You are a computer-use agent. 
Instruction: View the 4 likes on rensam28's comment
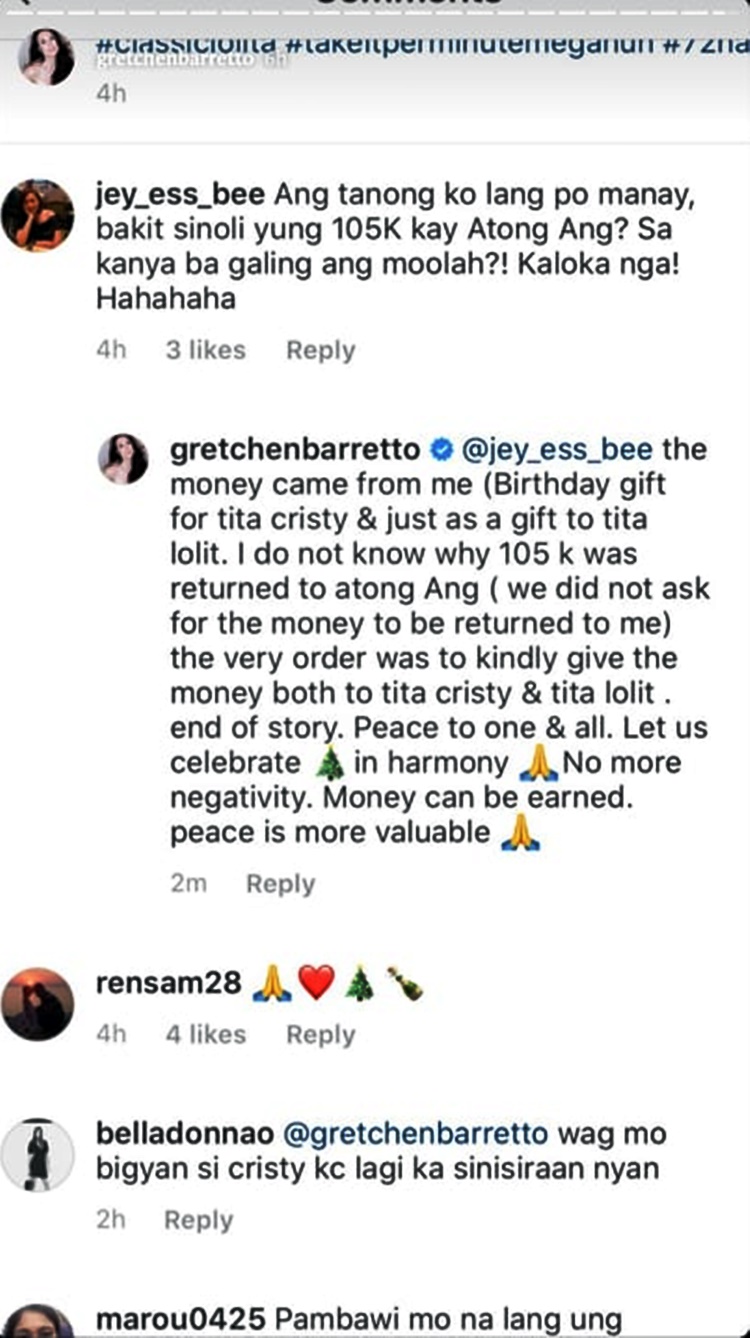pyautogui.click(x=212, y=1035)
